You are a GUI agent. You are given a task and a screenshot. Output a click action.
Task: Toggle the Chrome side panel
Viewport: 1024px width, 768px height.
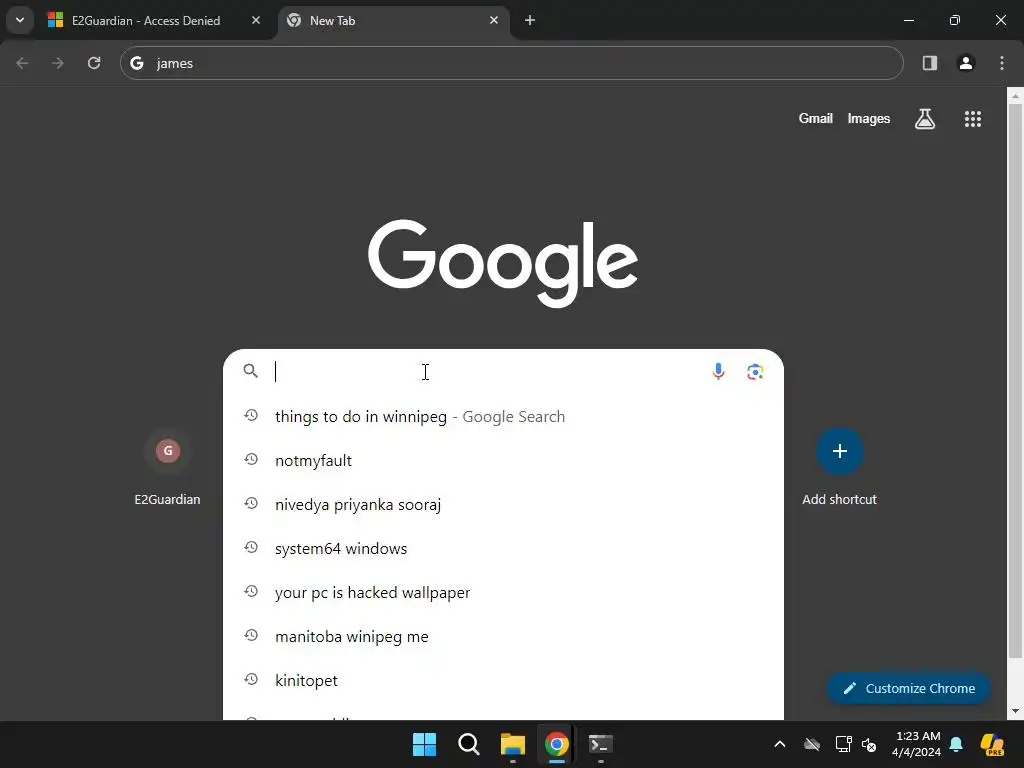coord(930,63)
